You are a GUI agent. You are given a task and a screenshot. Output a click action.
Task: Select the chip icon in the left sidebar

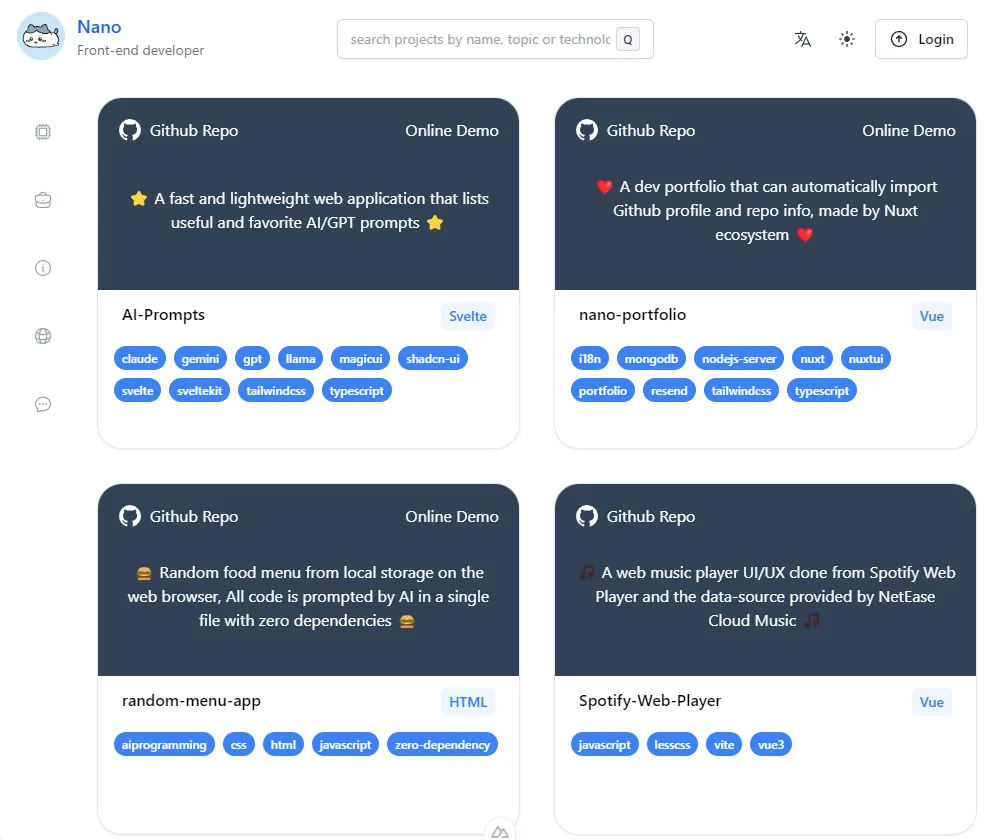(42, 131)
